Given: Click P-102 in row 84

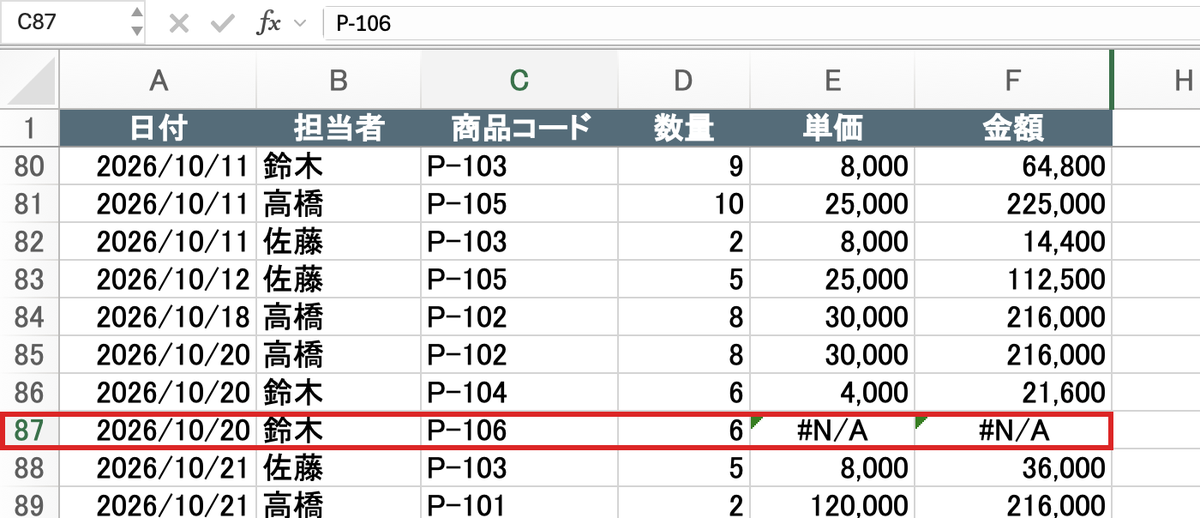Looking at the screenshot, I should click(x=518, y=317).
